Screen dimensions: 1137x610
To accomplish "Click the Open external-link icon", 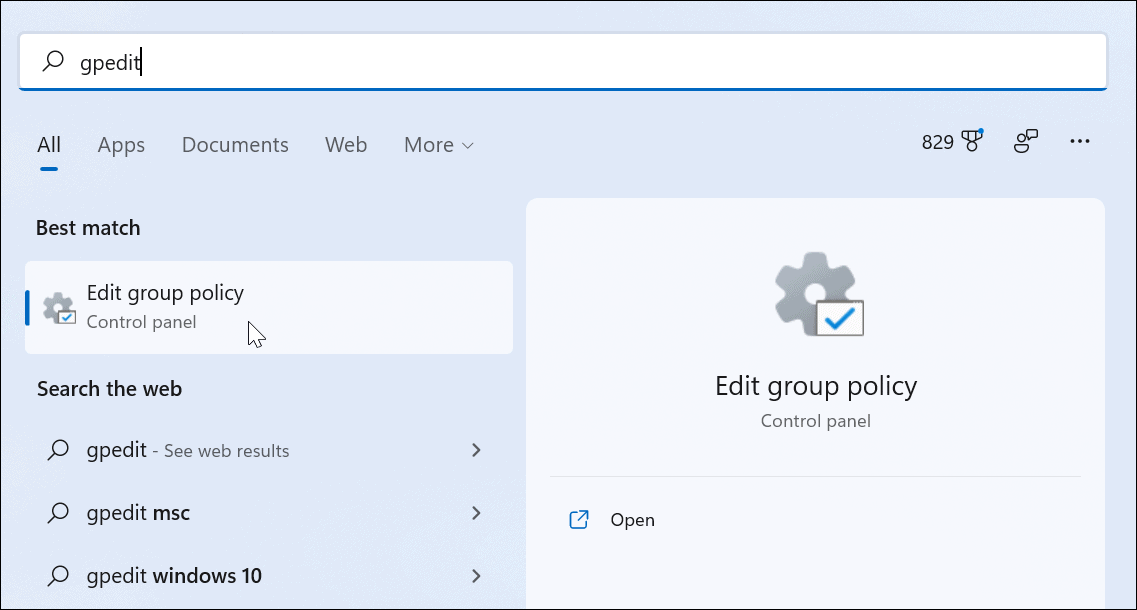I will coord(579,520).
